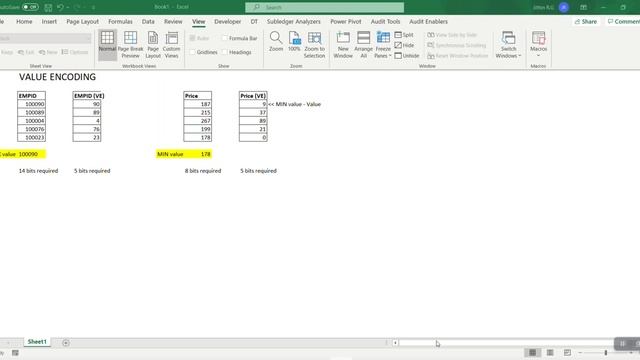This screenshot has height=360, width=640.
Task: Open the Review tab
Action: coord(173,21)
